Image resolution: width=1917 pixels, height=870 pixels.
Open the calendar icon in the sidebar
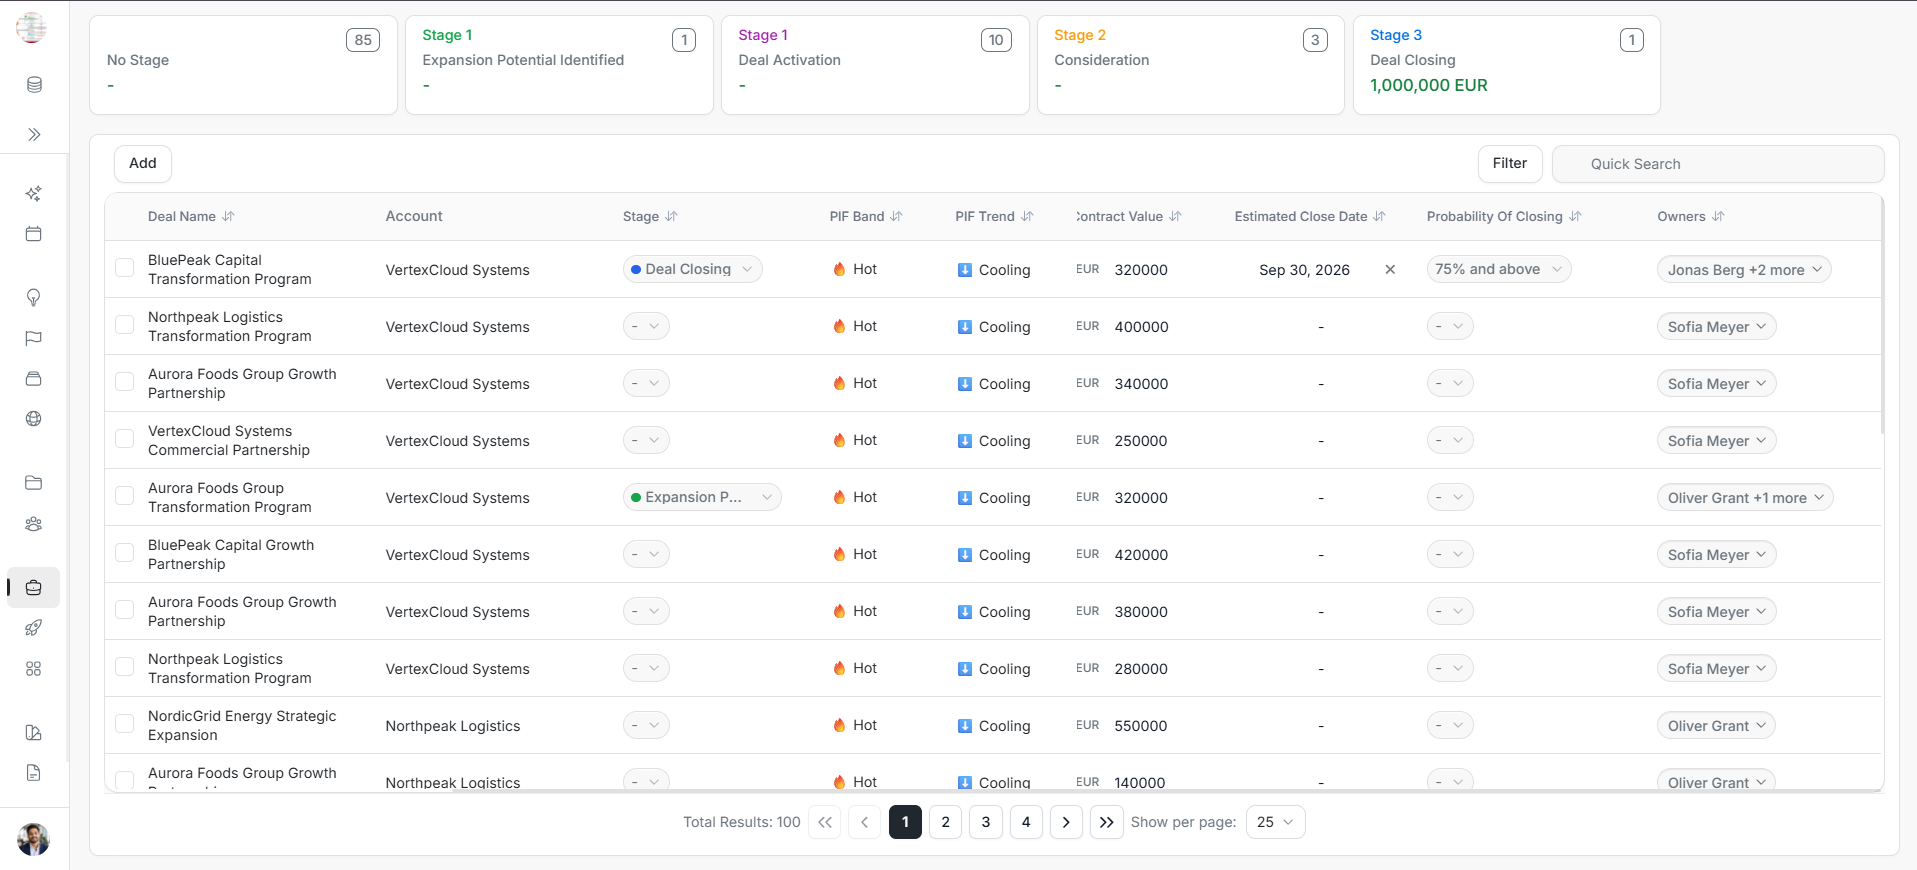coord(34,234)
